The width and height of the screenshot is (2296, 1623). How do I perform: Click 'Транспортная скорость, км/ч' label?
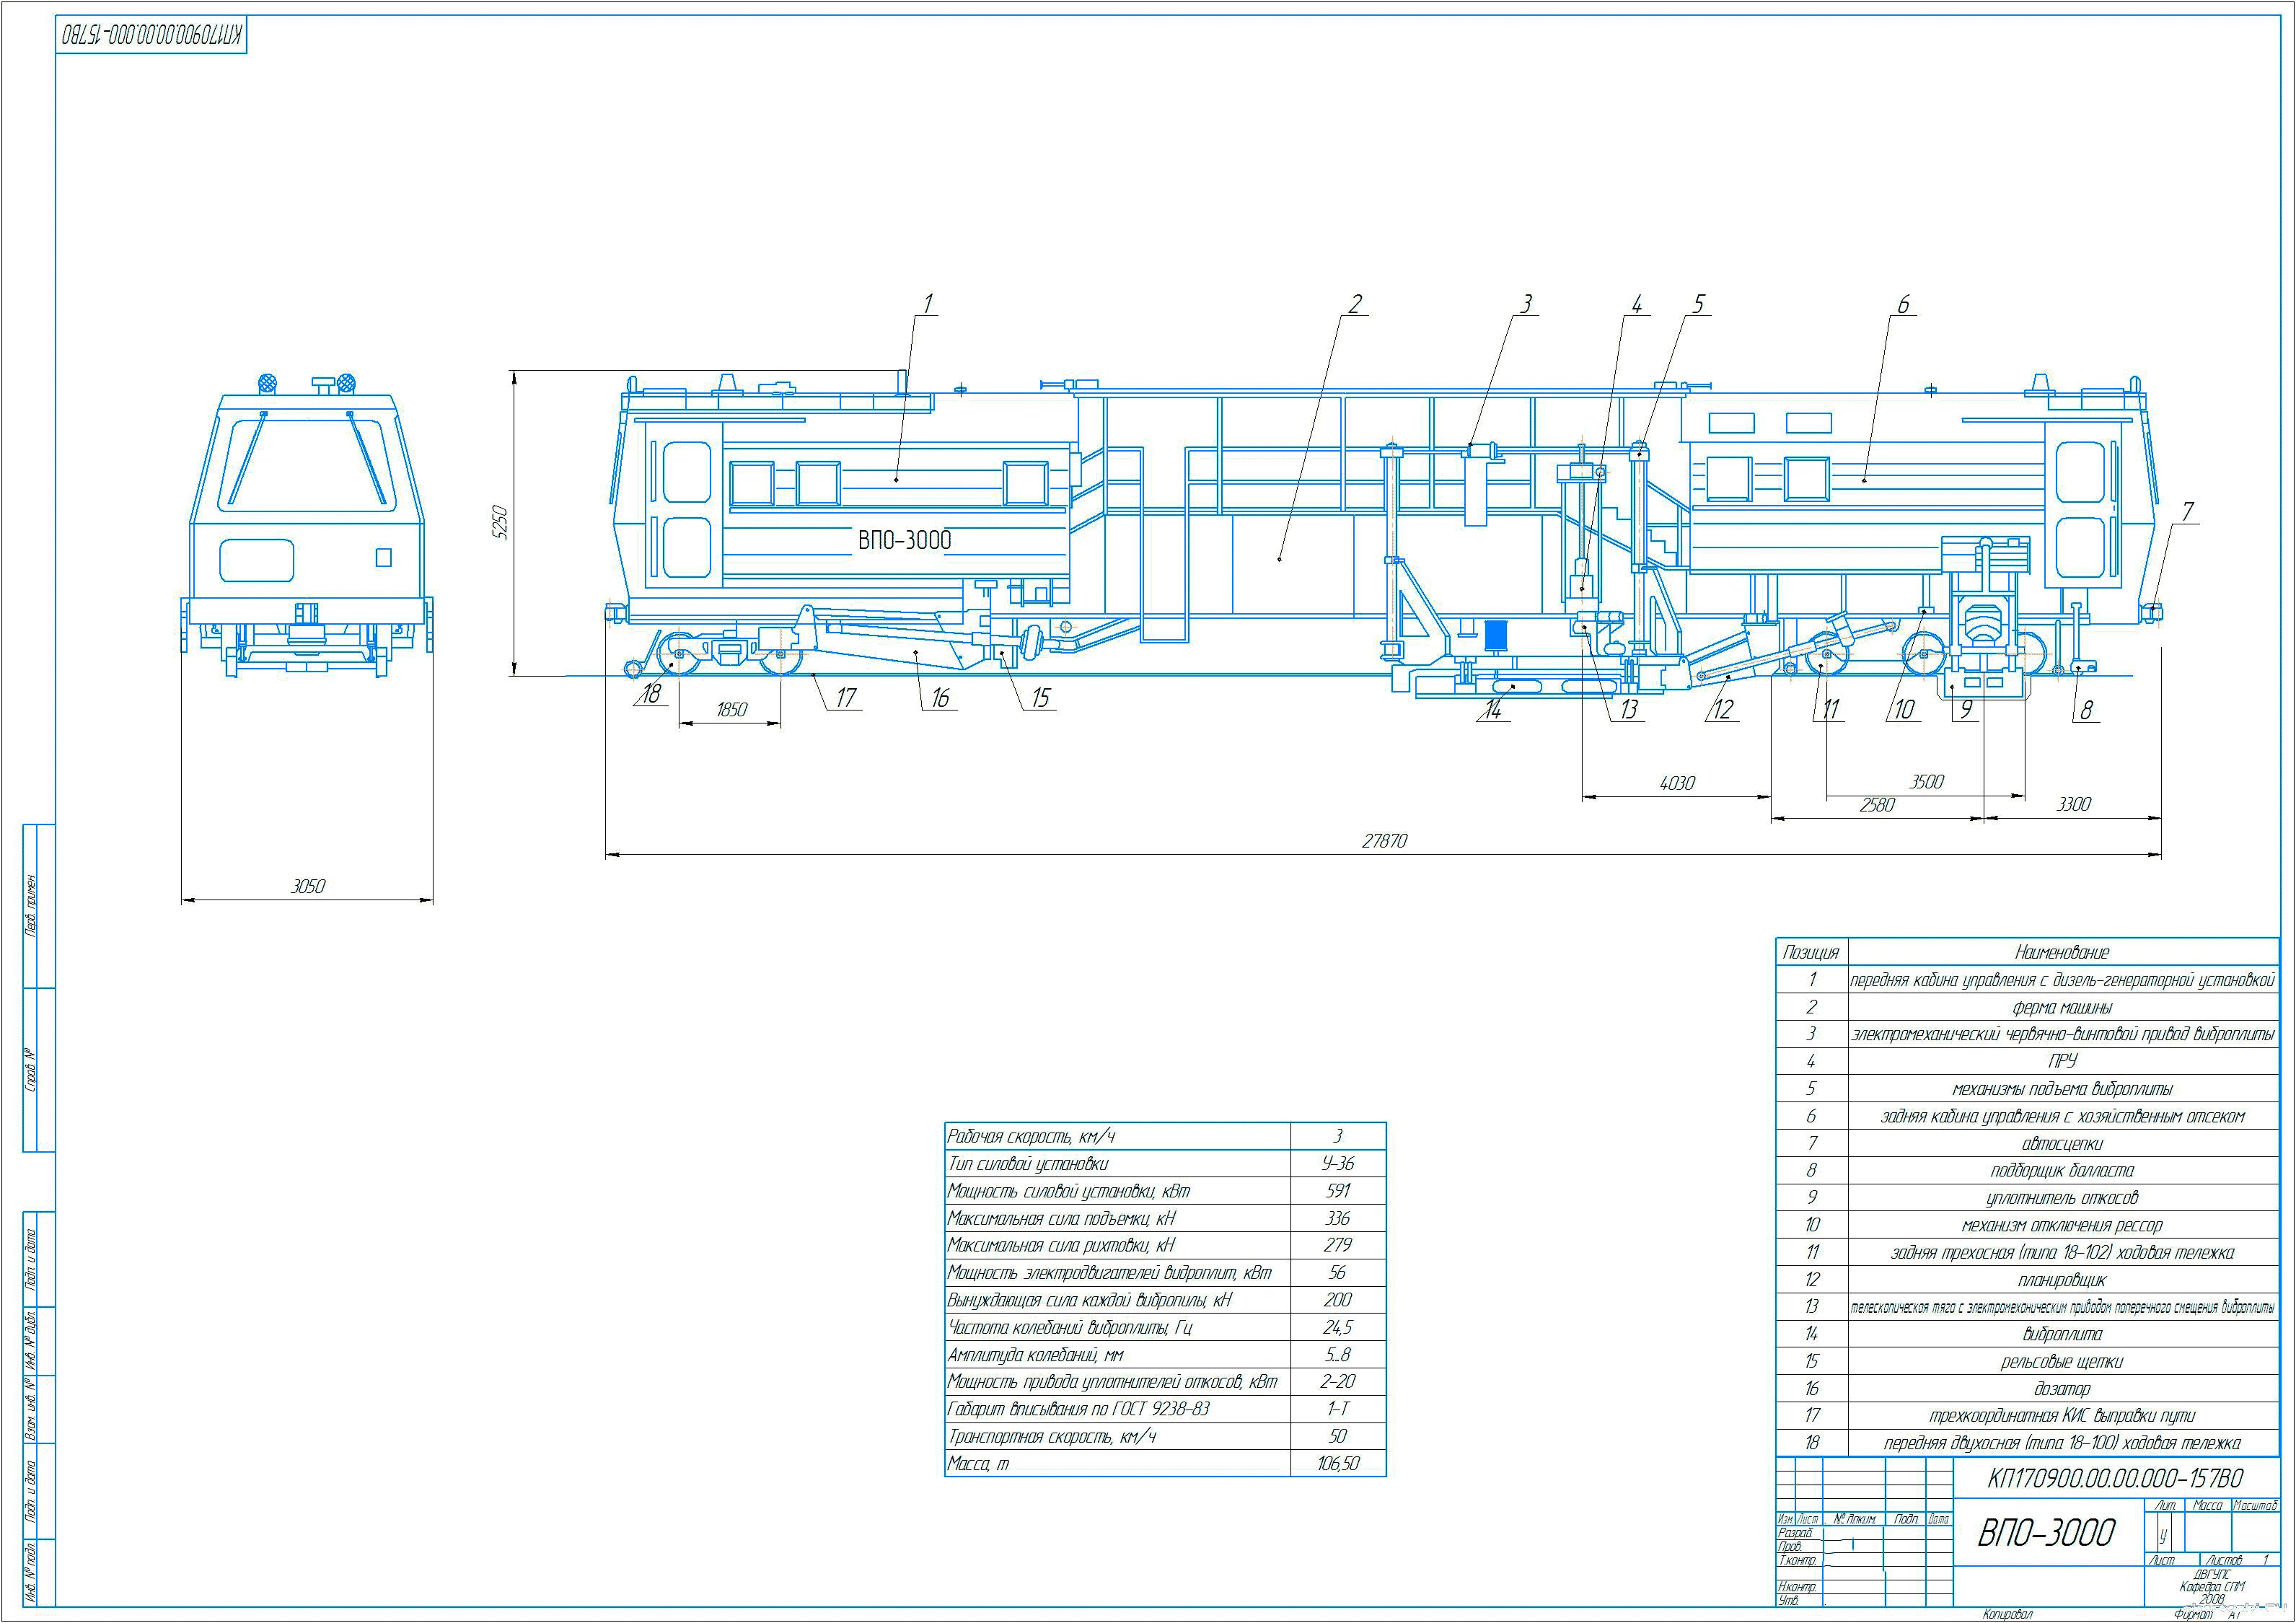pos(1052,1437)
